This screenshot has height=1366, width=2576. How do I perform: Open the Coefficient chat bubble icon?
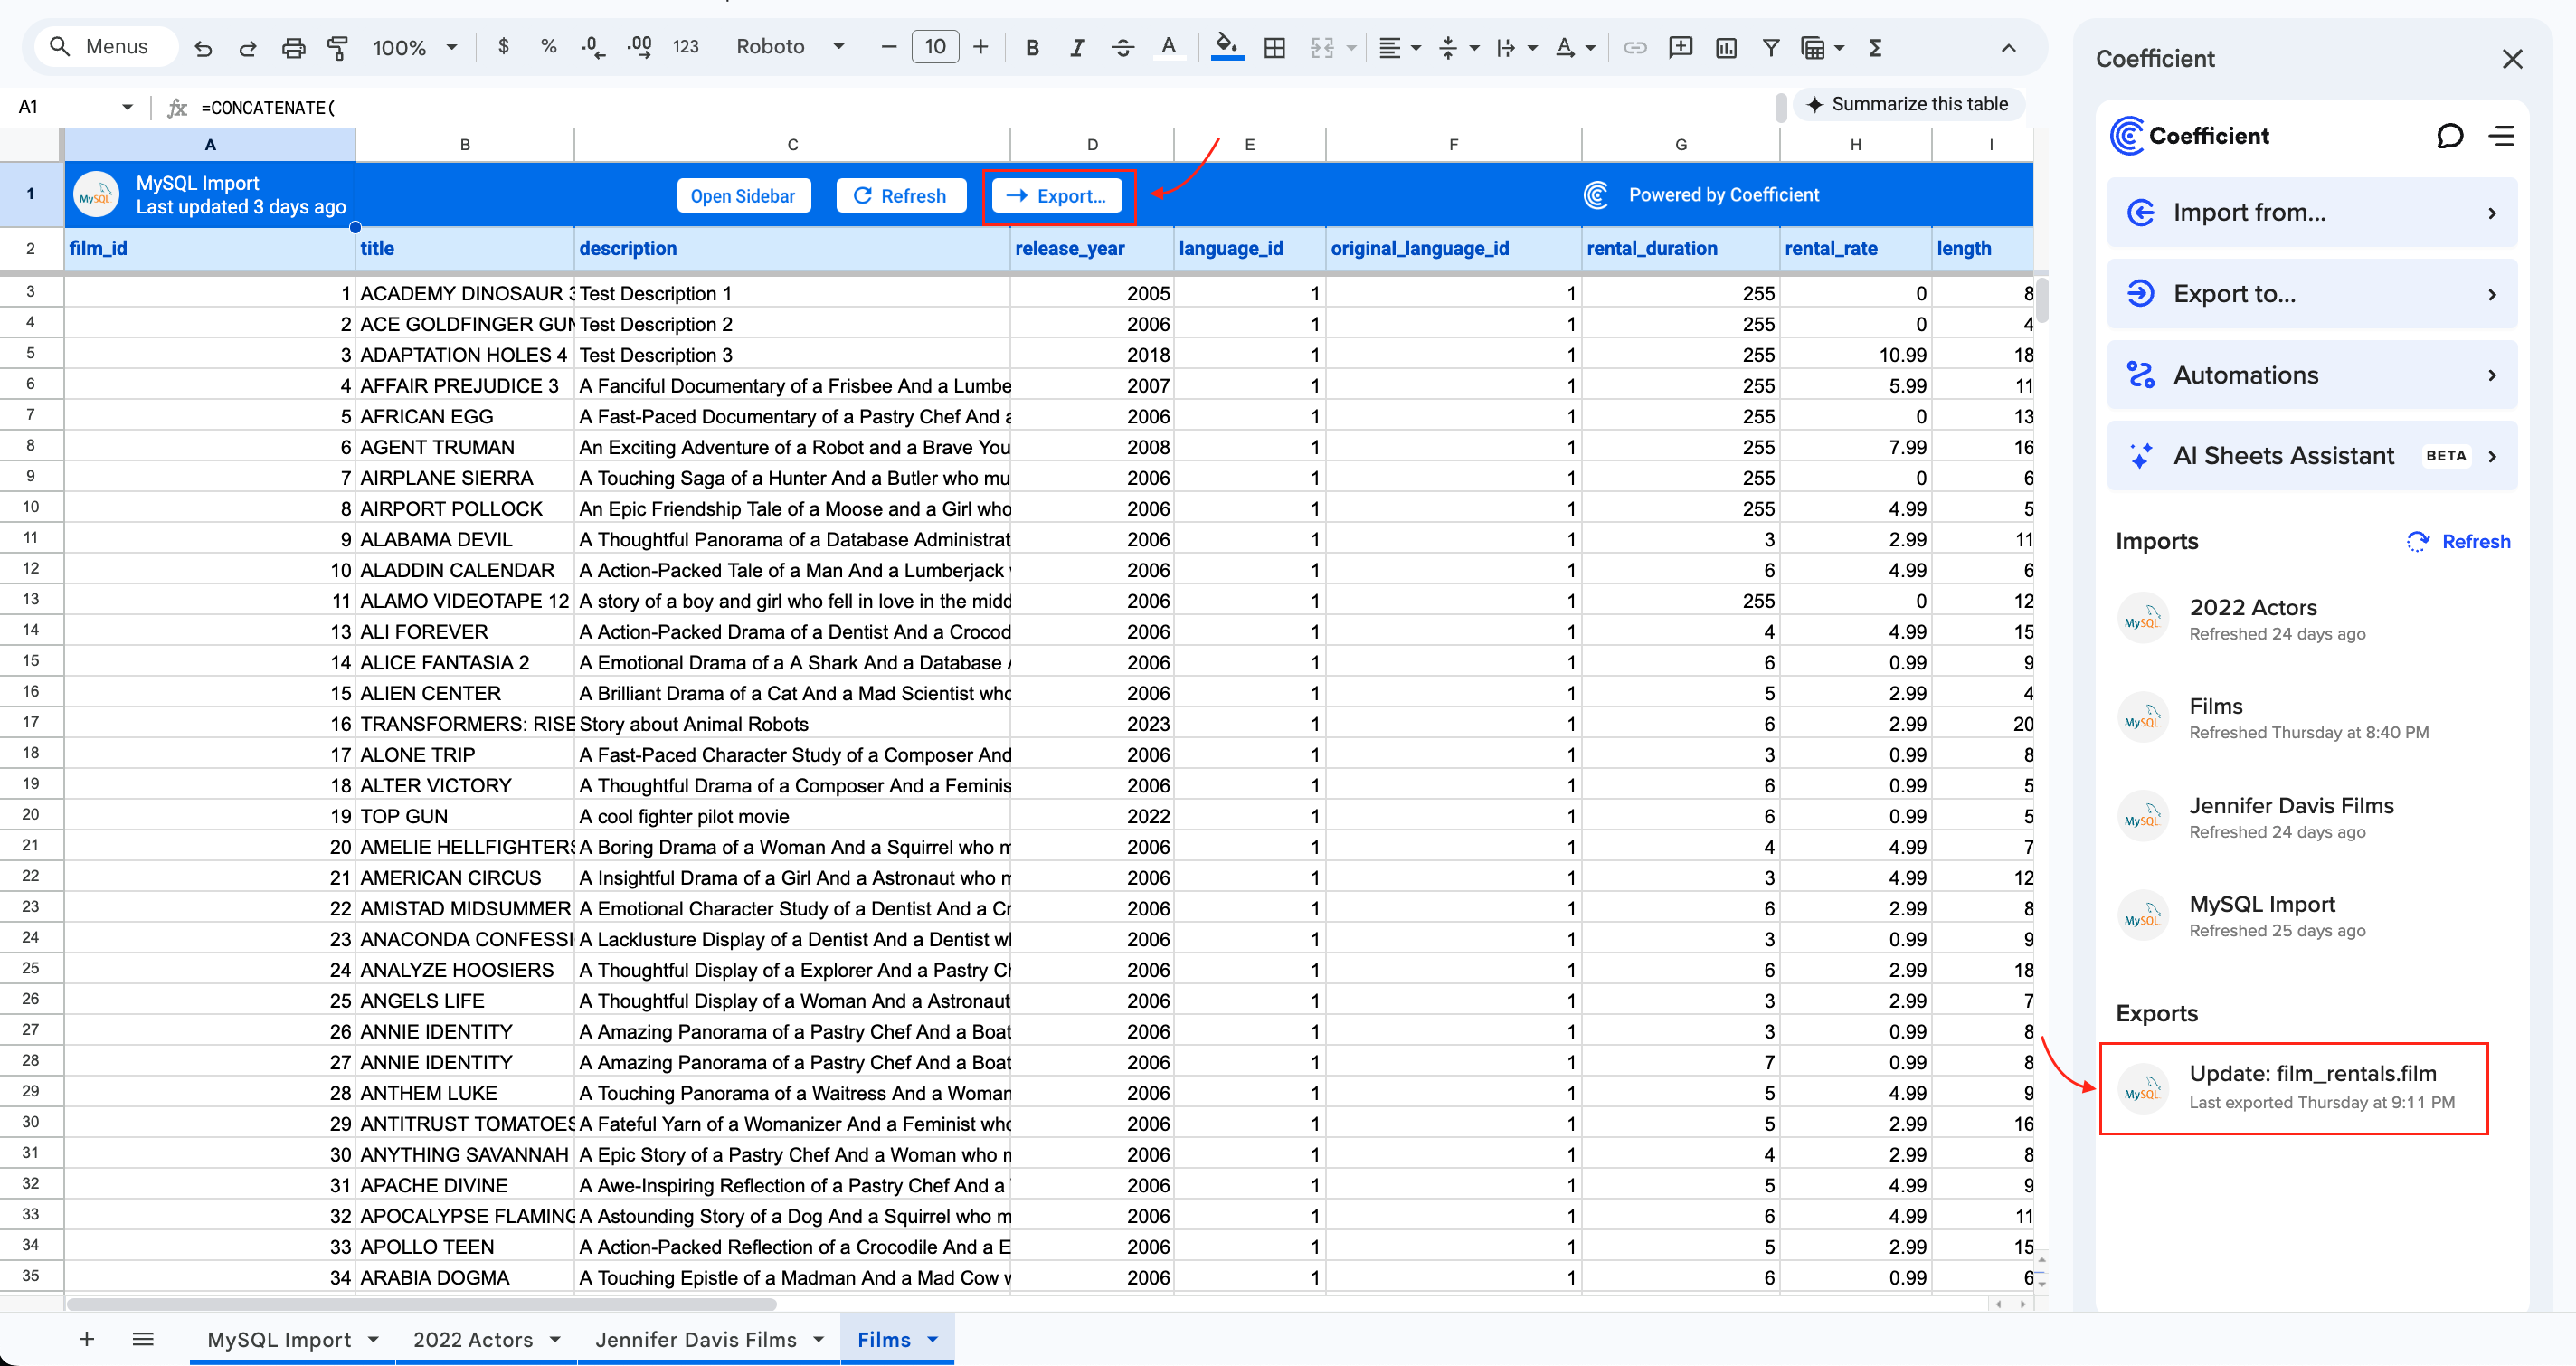pos(2449,136)
